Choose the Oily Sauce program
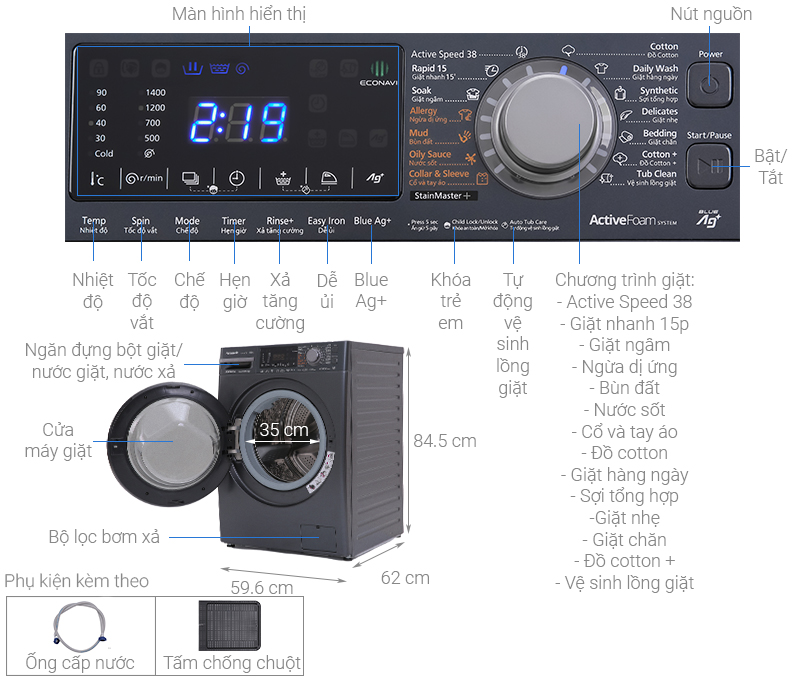The width and height of the screenshot is (800, 680). point(431,158)
